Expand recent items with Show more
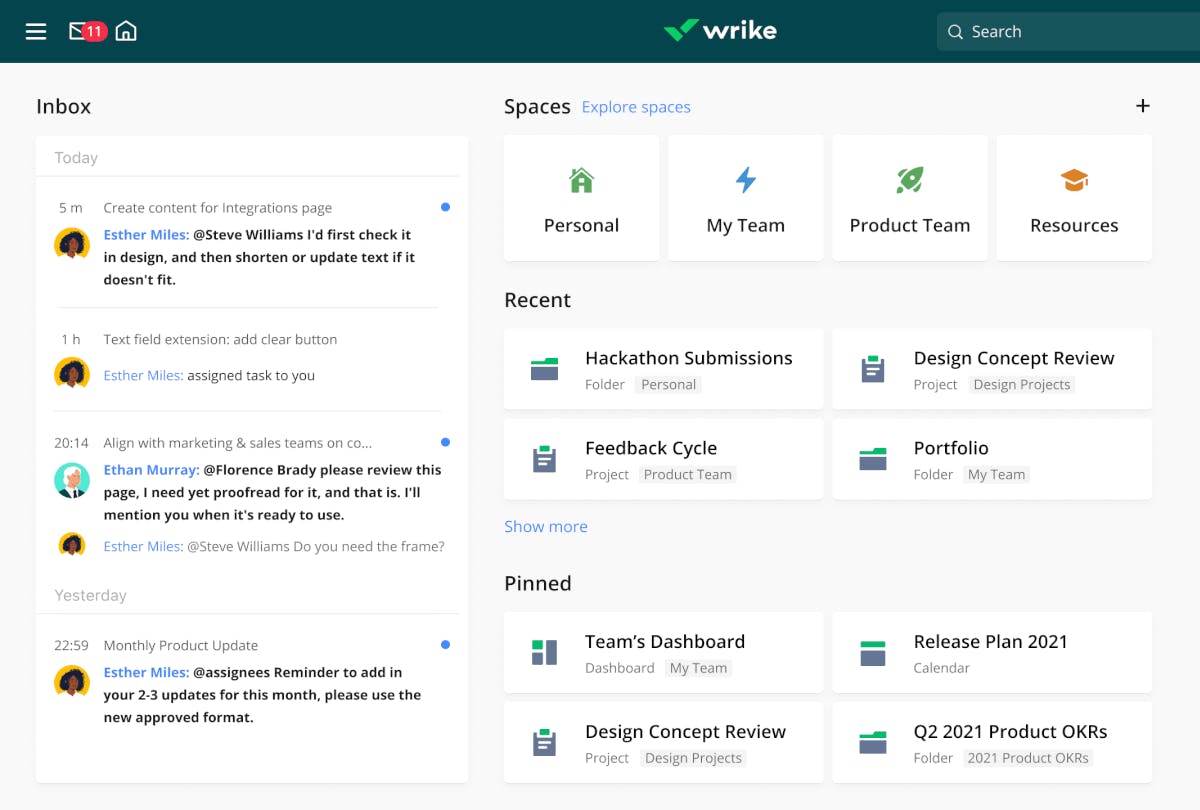This screenshot has height=810, width=1200. point(546,526)
